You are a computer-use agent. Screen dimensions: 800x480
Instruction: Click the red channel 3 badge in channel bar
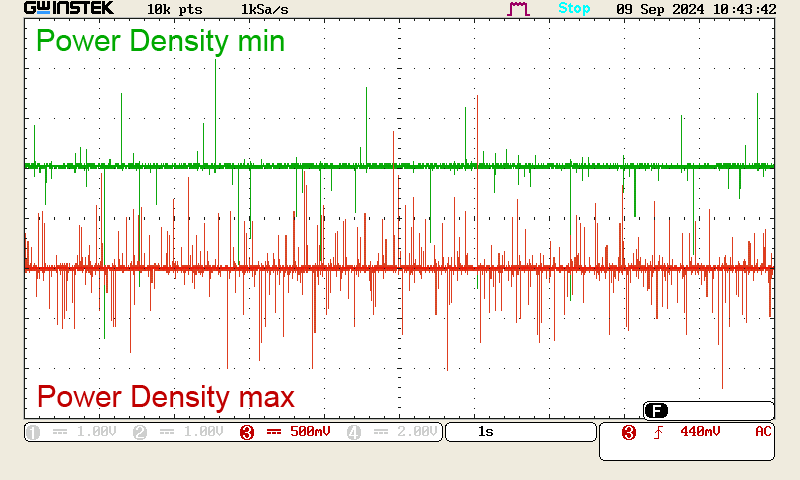click(x=247, y=433)
